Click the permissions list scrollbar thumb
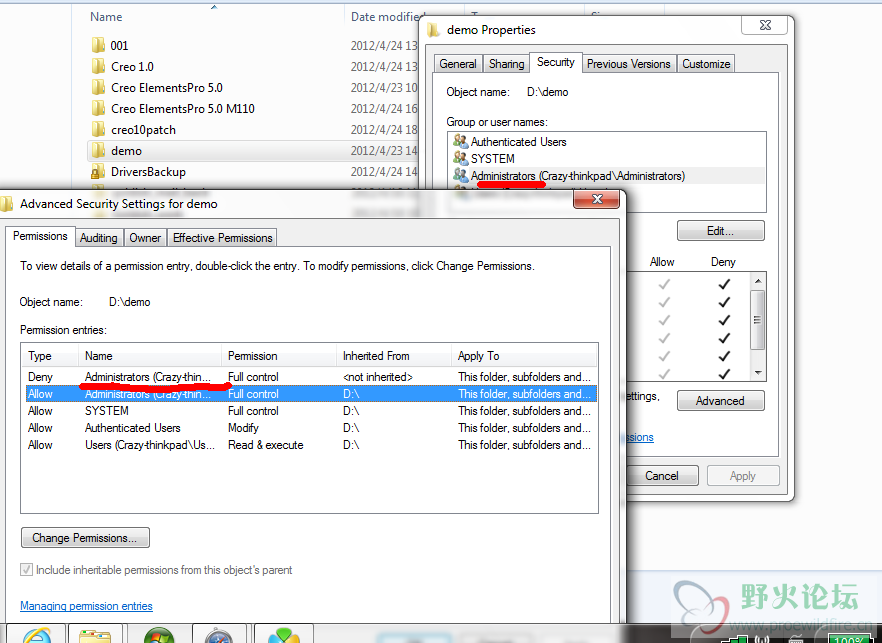 point(758,320)
